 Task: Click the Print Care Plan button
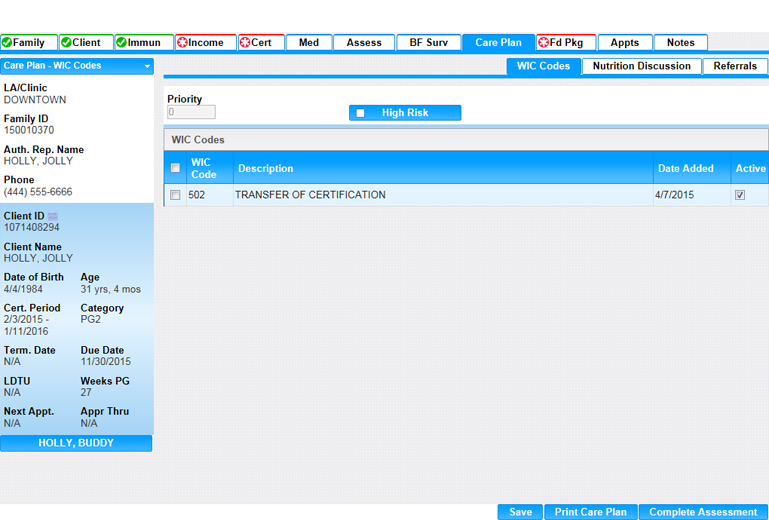click(x=590, y=512)
